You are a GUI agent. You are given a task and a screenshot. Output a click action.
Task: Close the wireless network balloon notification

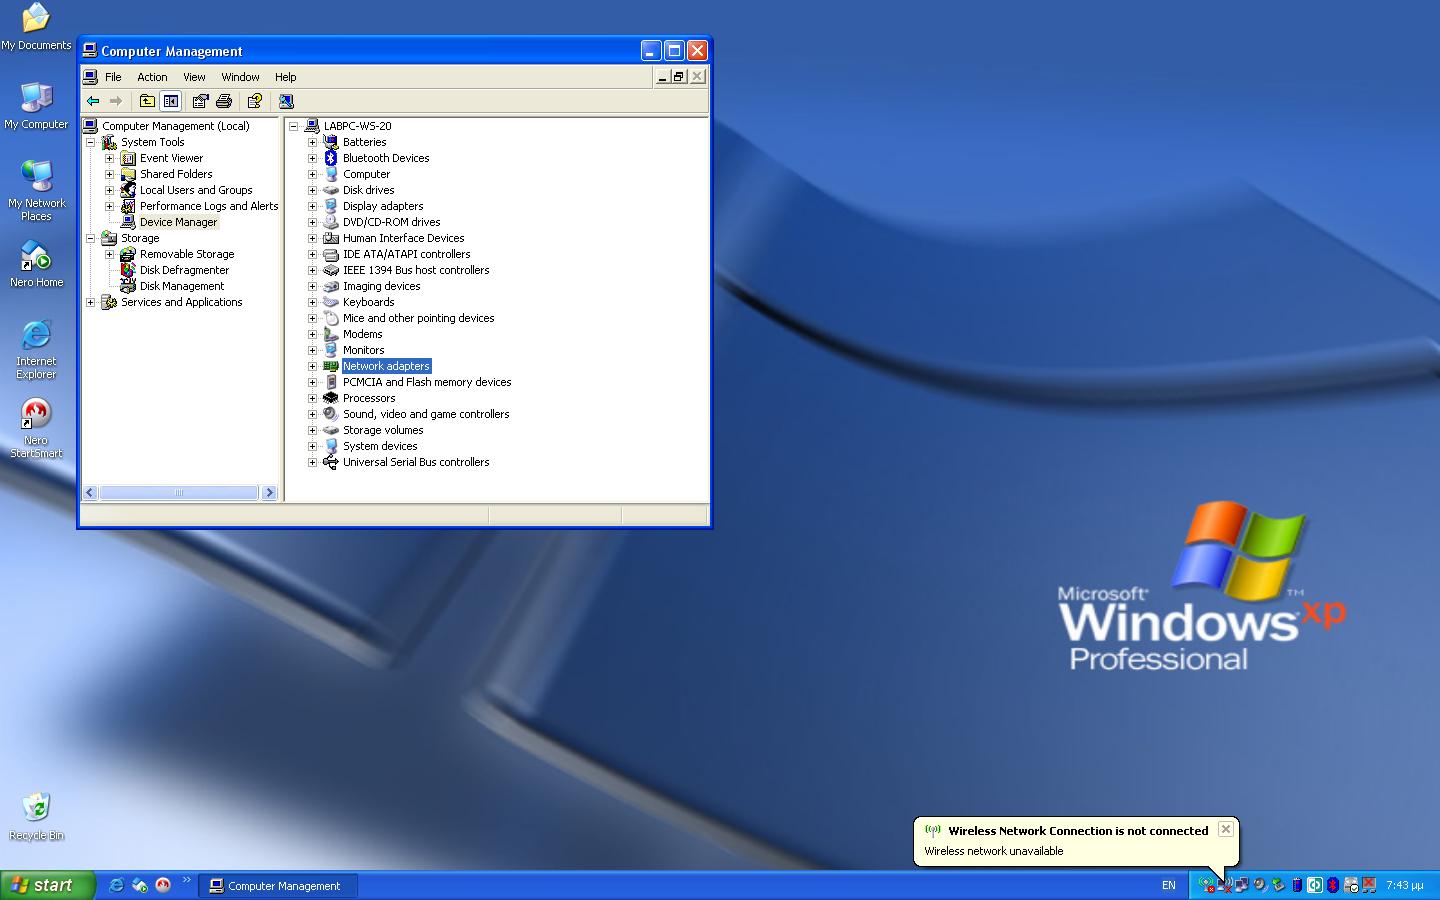point(1225,830)
